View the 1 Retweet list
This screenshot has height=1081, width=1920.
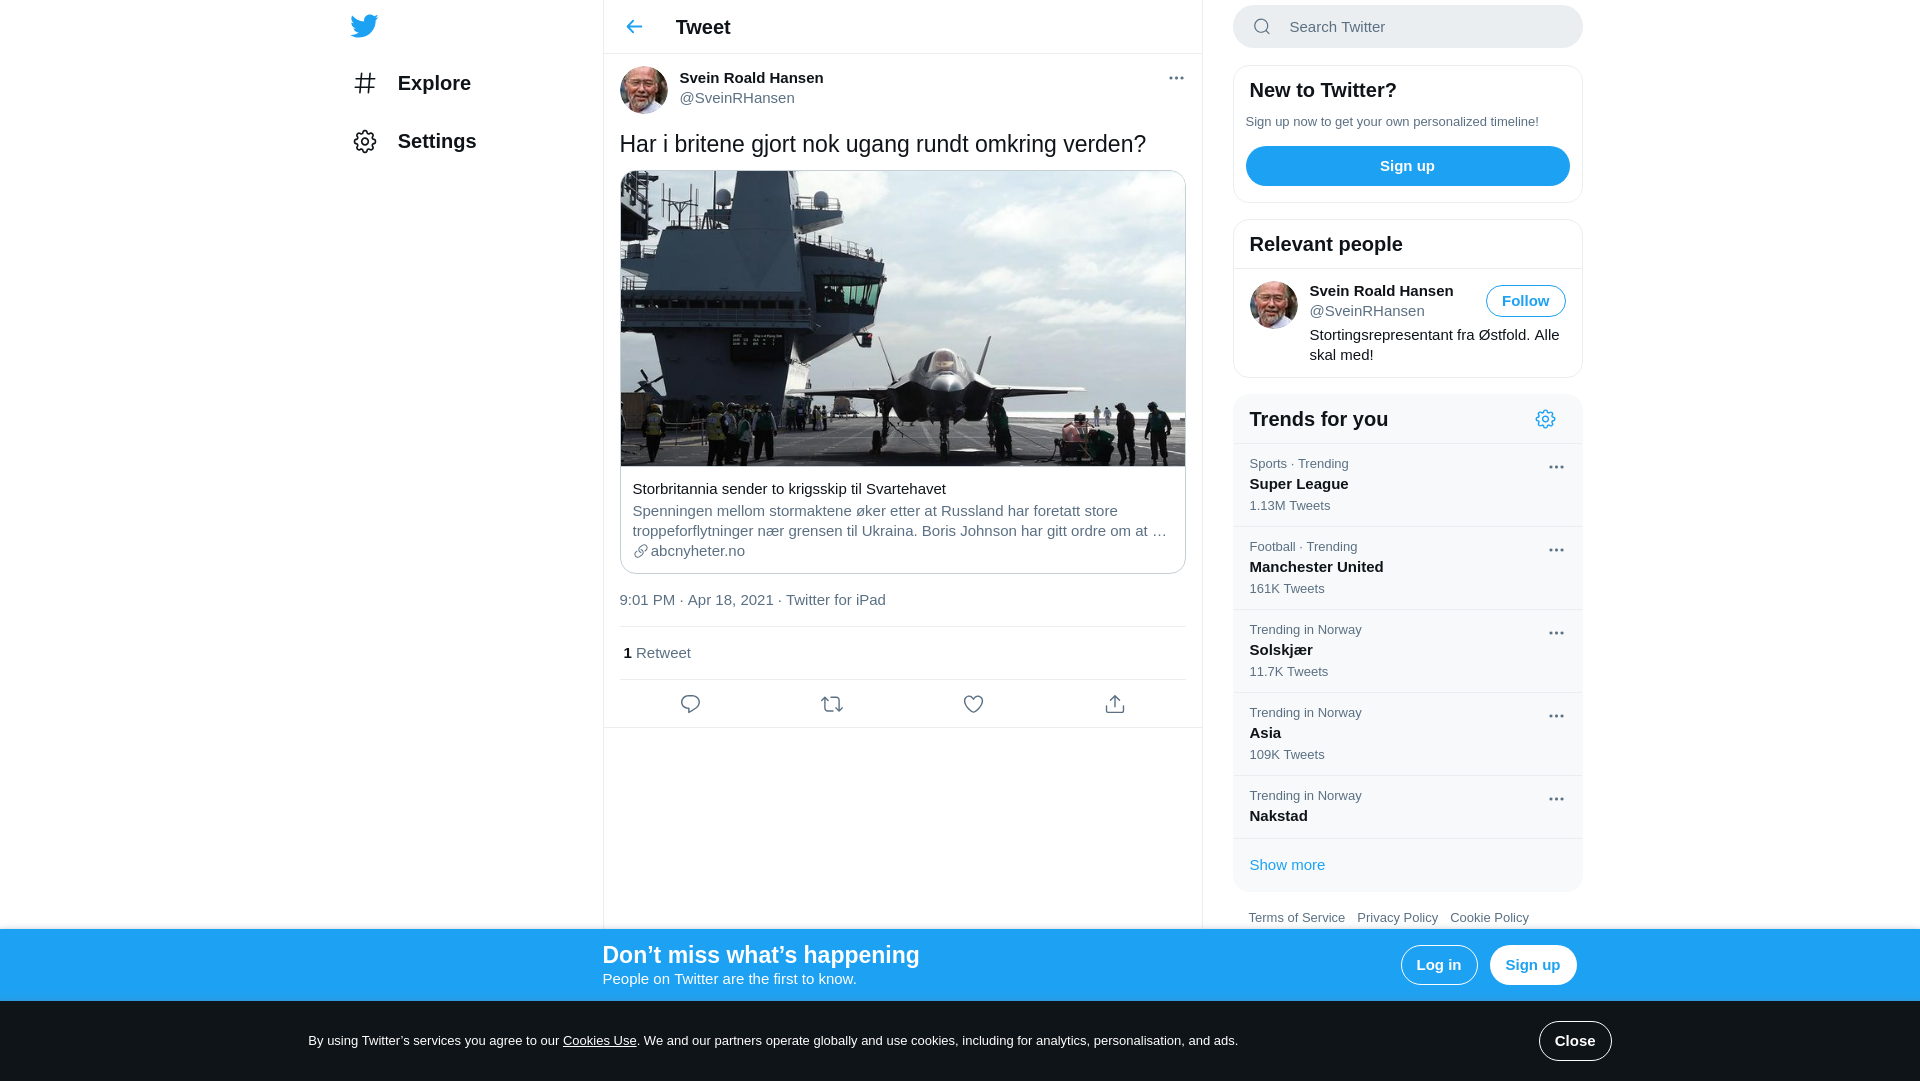[657, 653]
